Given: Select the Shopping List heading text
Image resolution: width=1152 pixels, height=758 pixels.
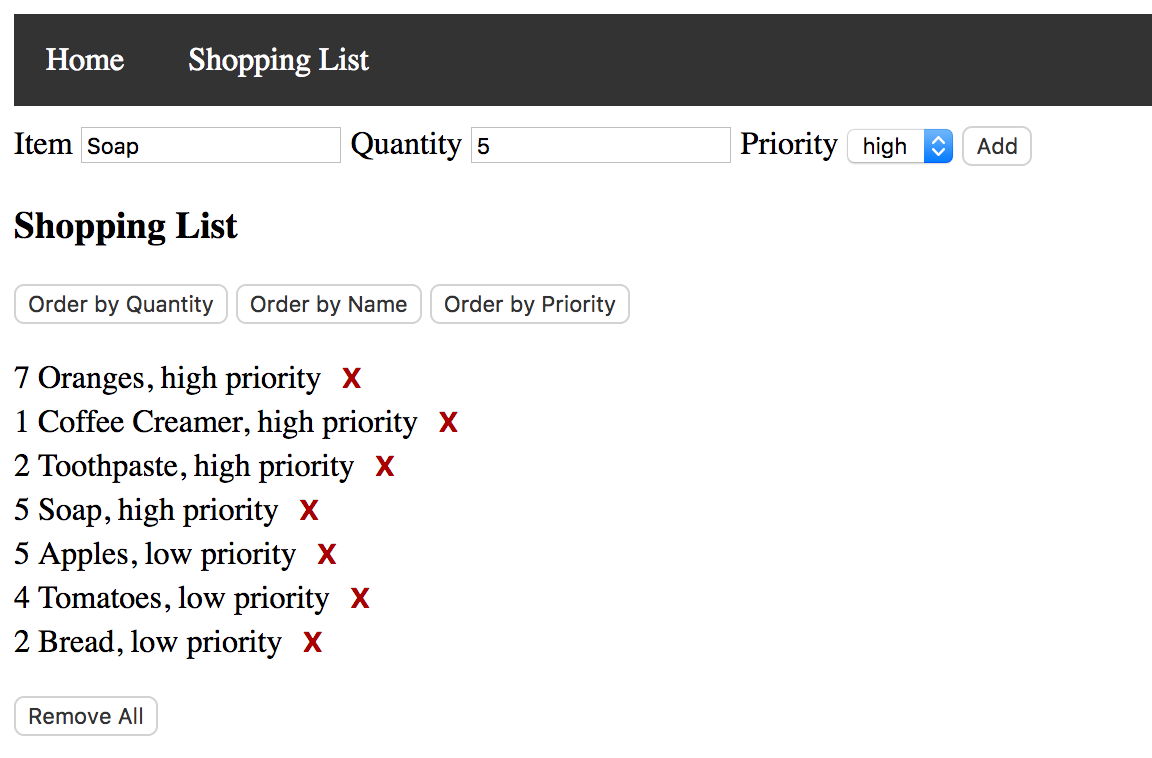Looking at the screenshot, I should tap(126, 226).
